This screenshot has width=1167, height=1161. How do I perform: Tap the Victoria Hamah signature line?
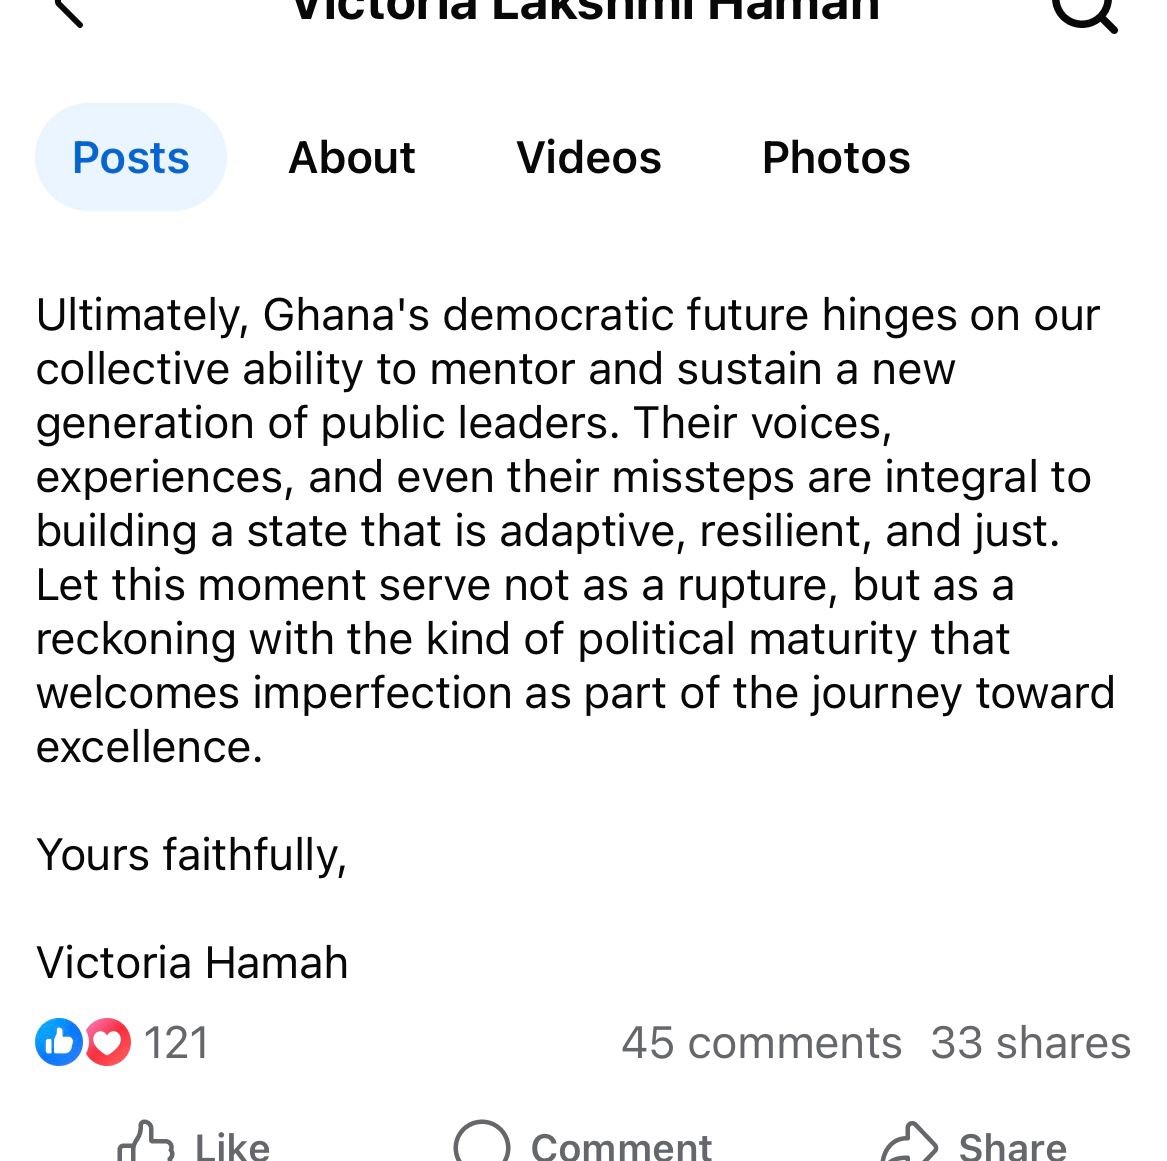pos(192,962)
